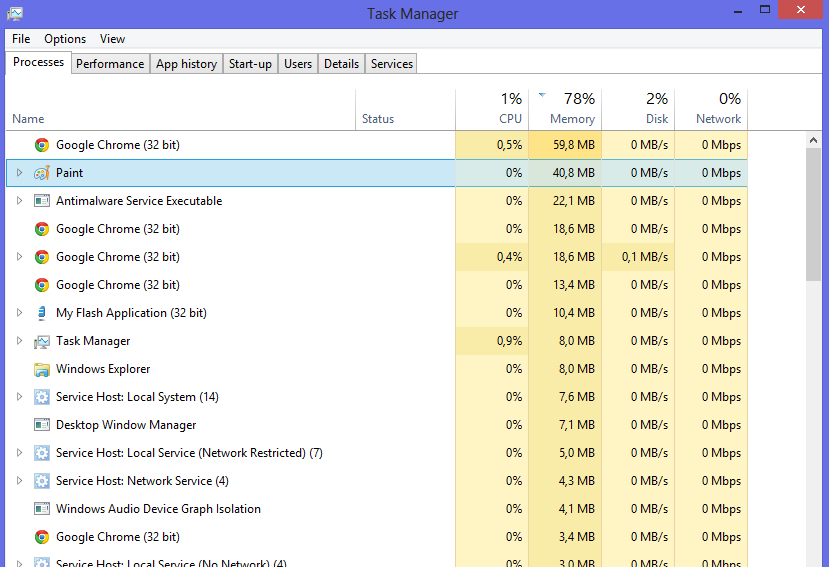829x567 pixels.
Task: Click the Antimalware Service Executable icon
Action: (x=41, y=201)
